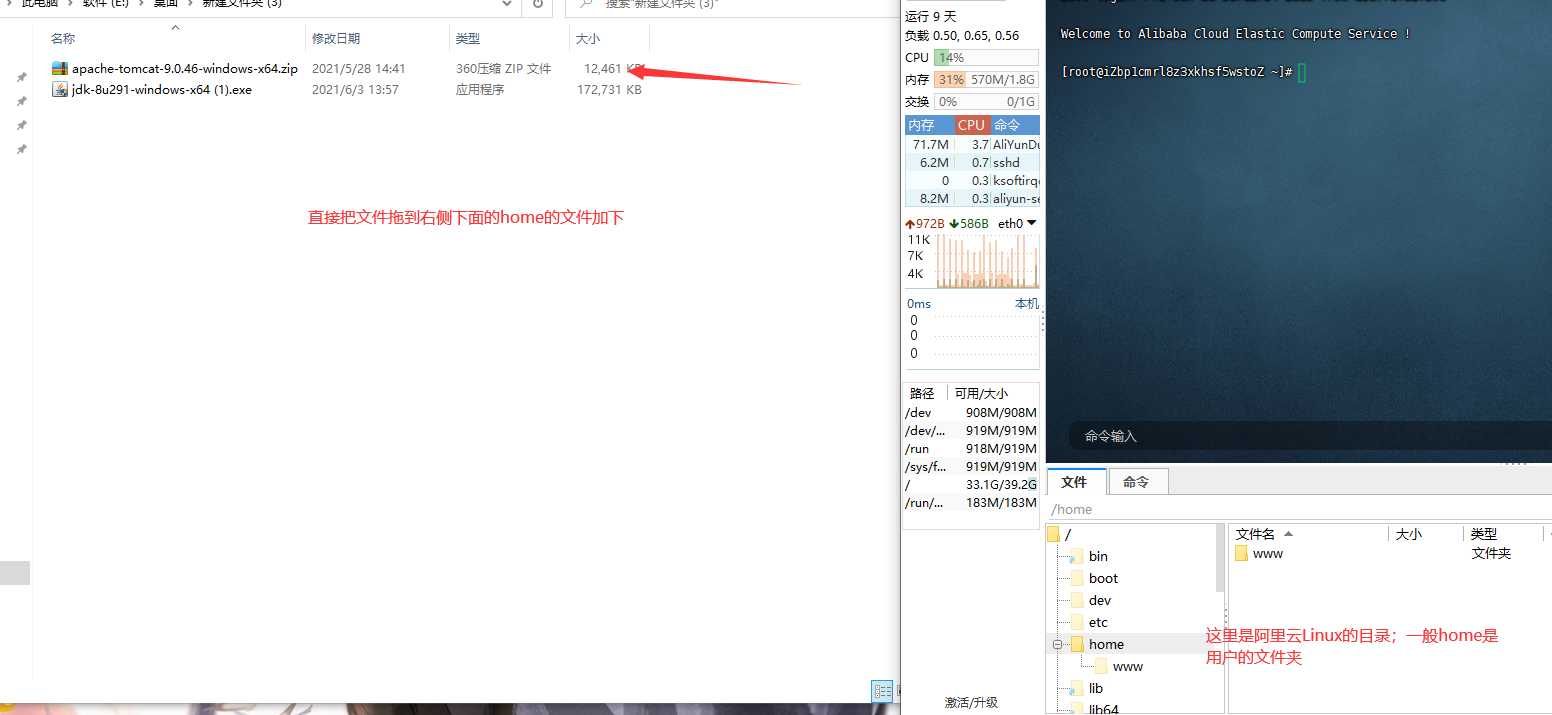Click the remote folder tree scrollbar

click(1219, 557)
